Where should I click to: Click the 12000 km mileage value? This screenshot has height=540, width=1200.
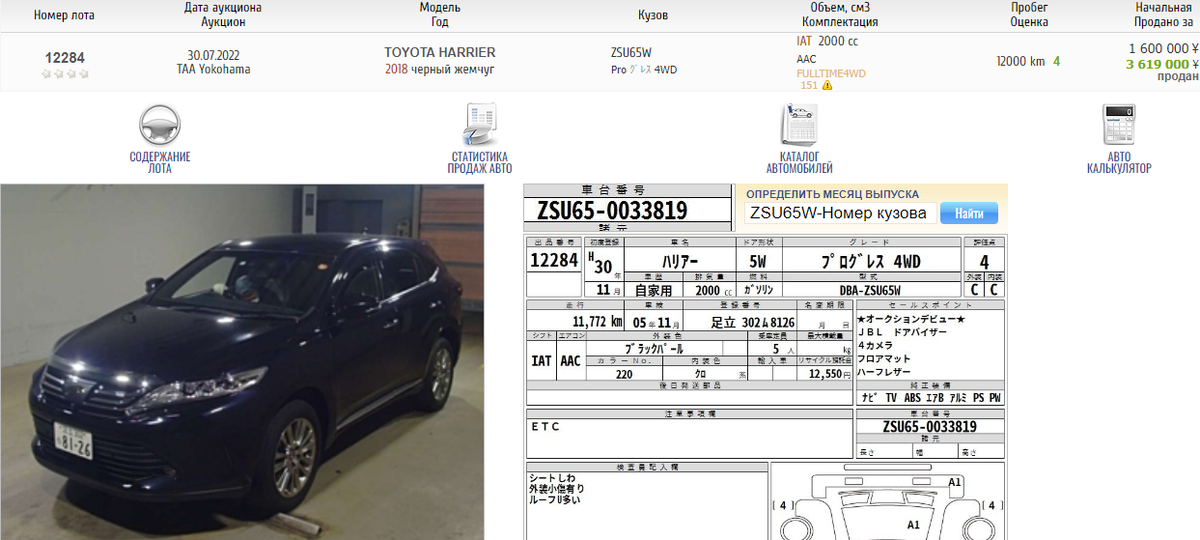click(x=1020, y=61)
